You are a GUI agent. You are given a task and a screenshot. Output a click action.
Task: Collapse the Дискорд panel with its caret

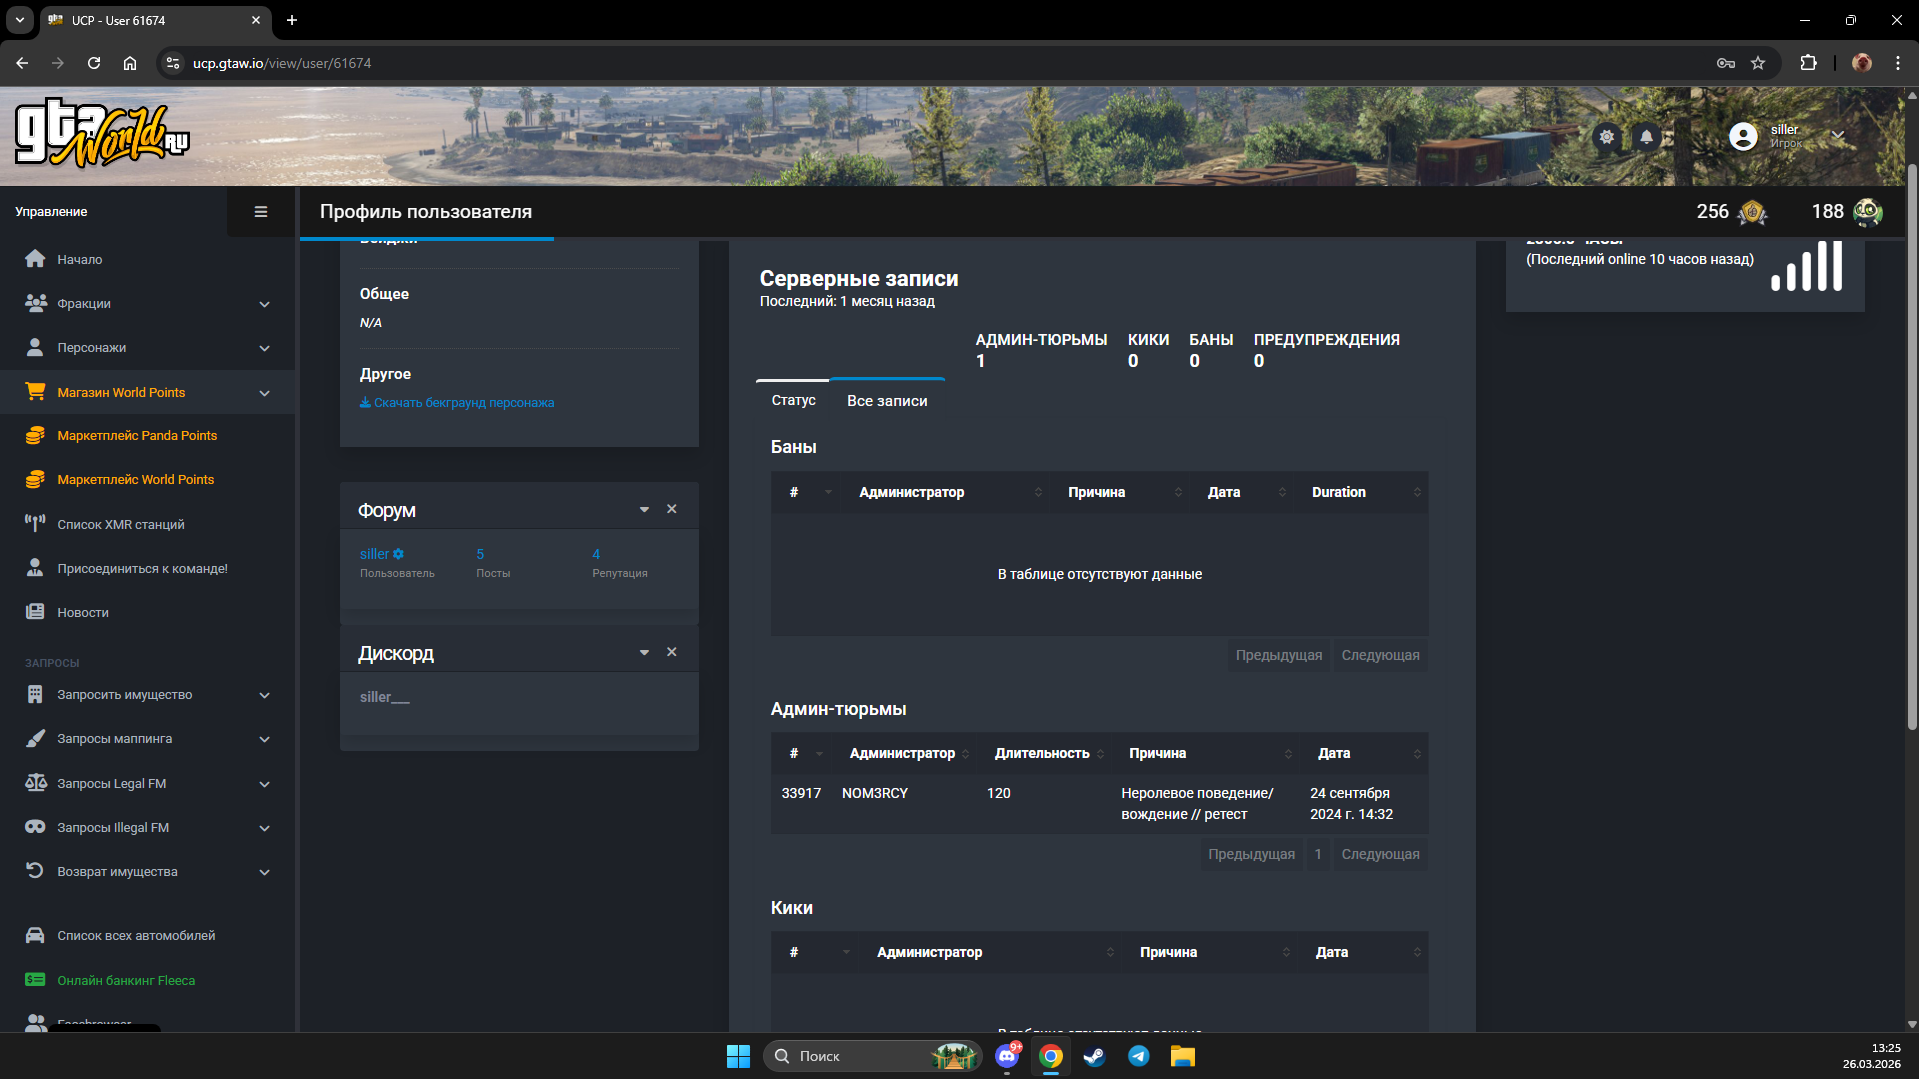tap(644, 653)
